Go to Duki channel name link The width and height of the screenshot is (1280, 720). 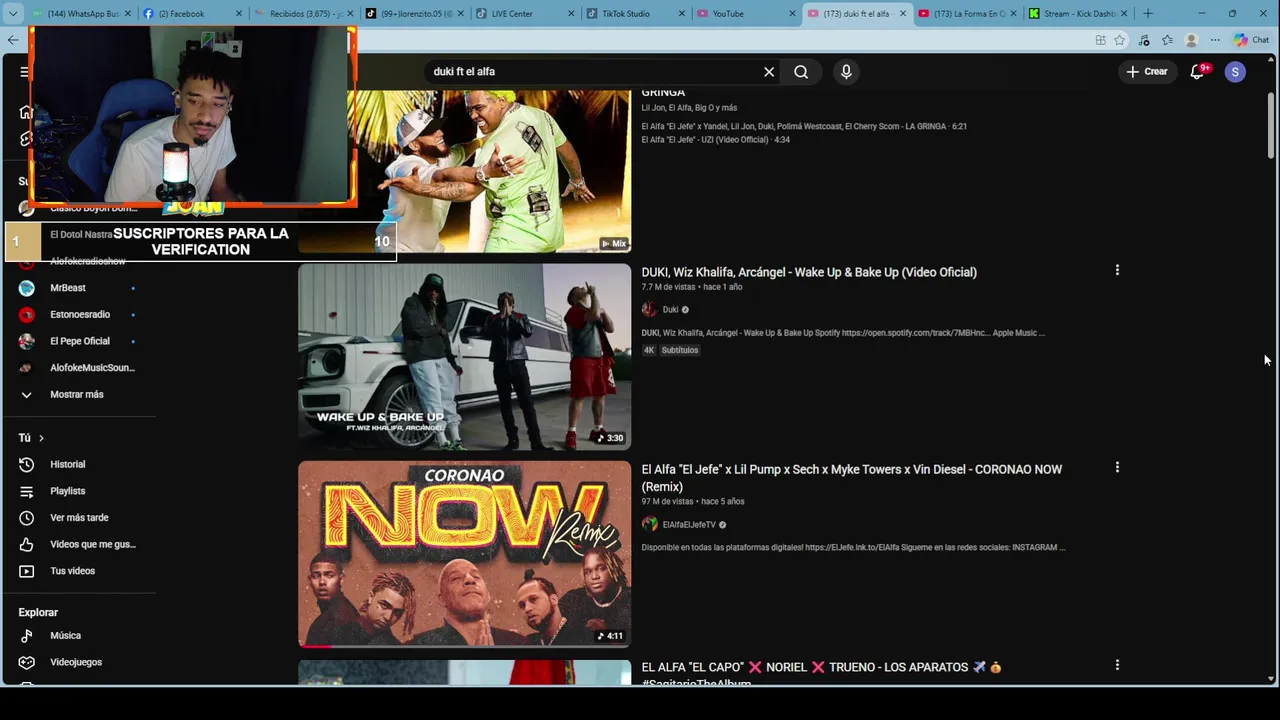(x=670, y=310)
